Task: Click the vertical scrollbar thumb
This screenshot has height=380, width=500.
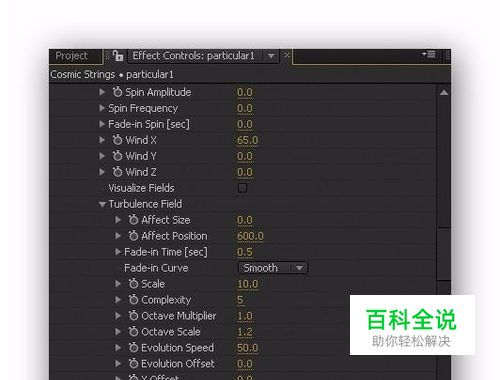Action: tap(444, 254)
